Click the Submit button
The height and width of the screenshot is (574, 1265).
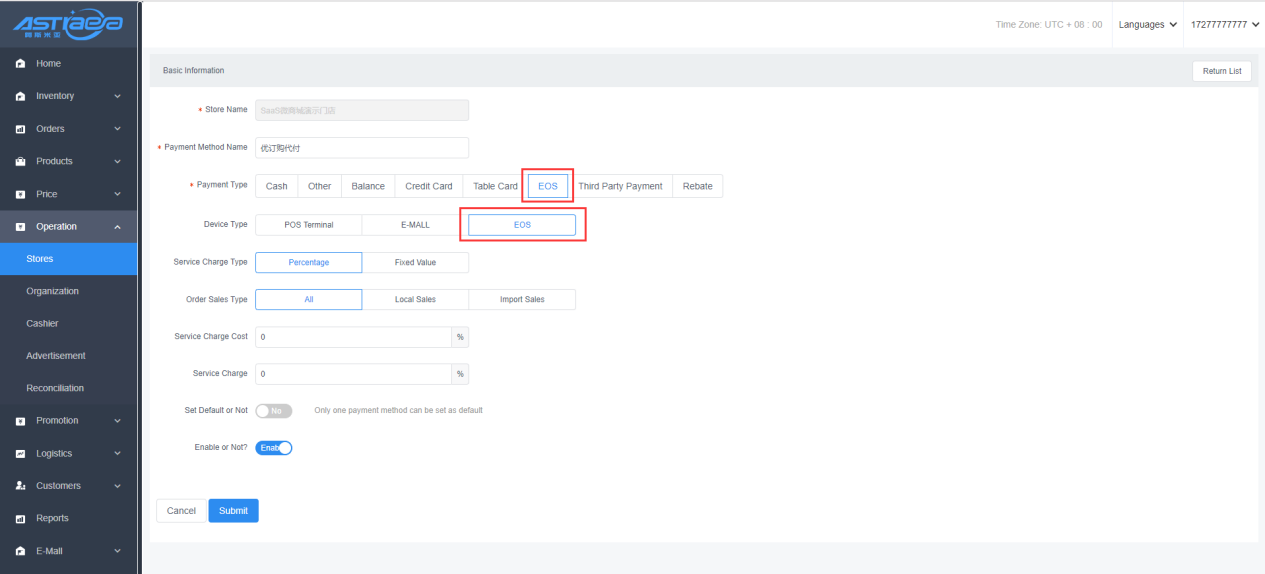pos(233,511)
